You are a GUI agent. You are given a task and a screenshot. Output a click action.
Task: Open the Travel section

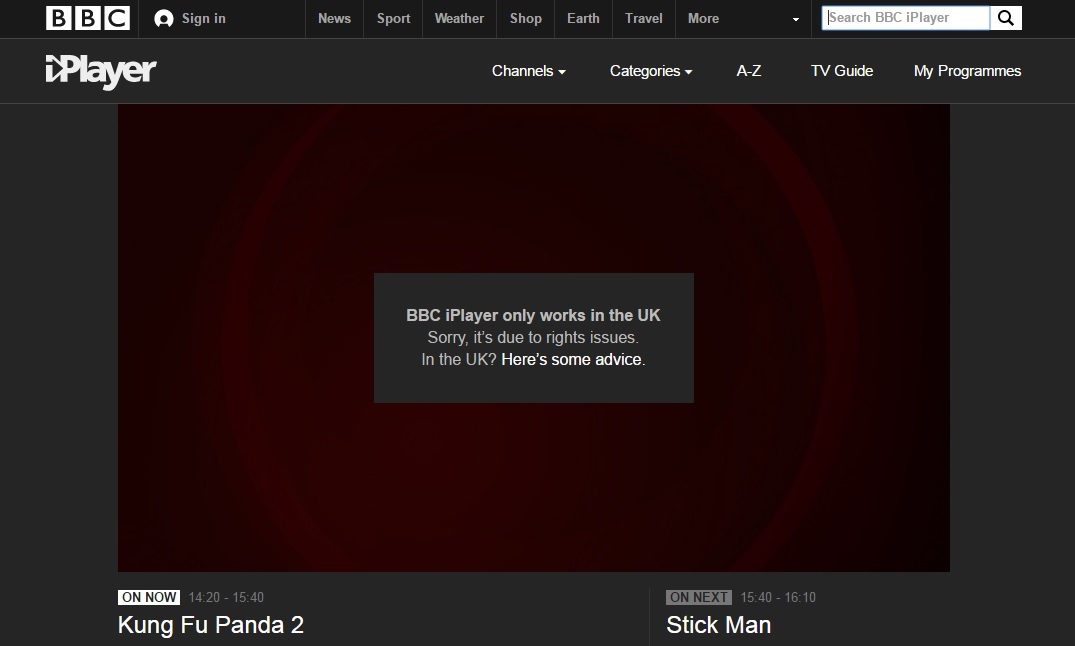(x=644, y=19)
